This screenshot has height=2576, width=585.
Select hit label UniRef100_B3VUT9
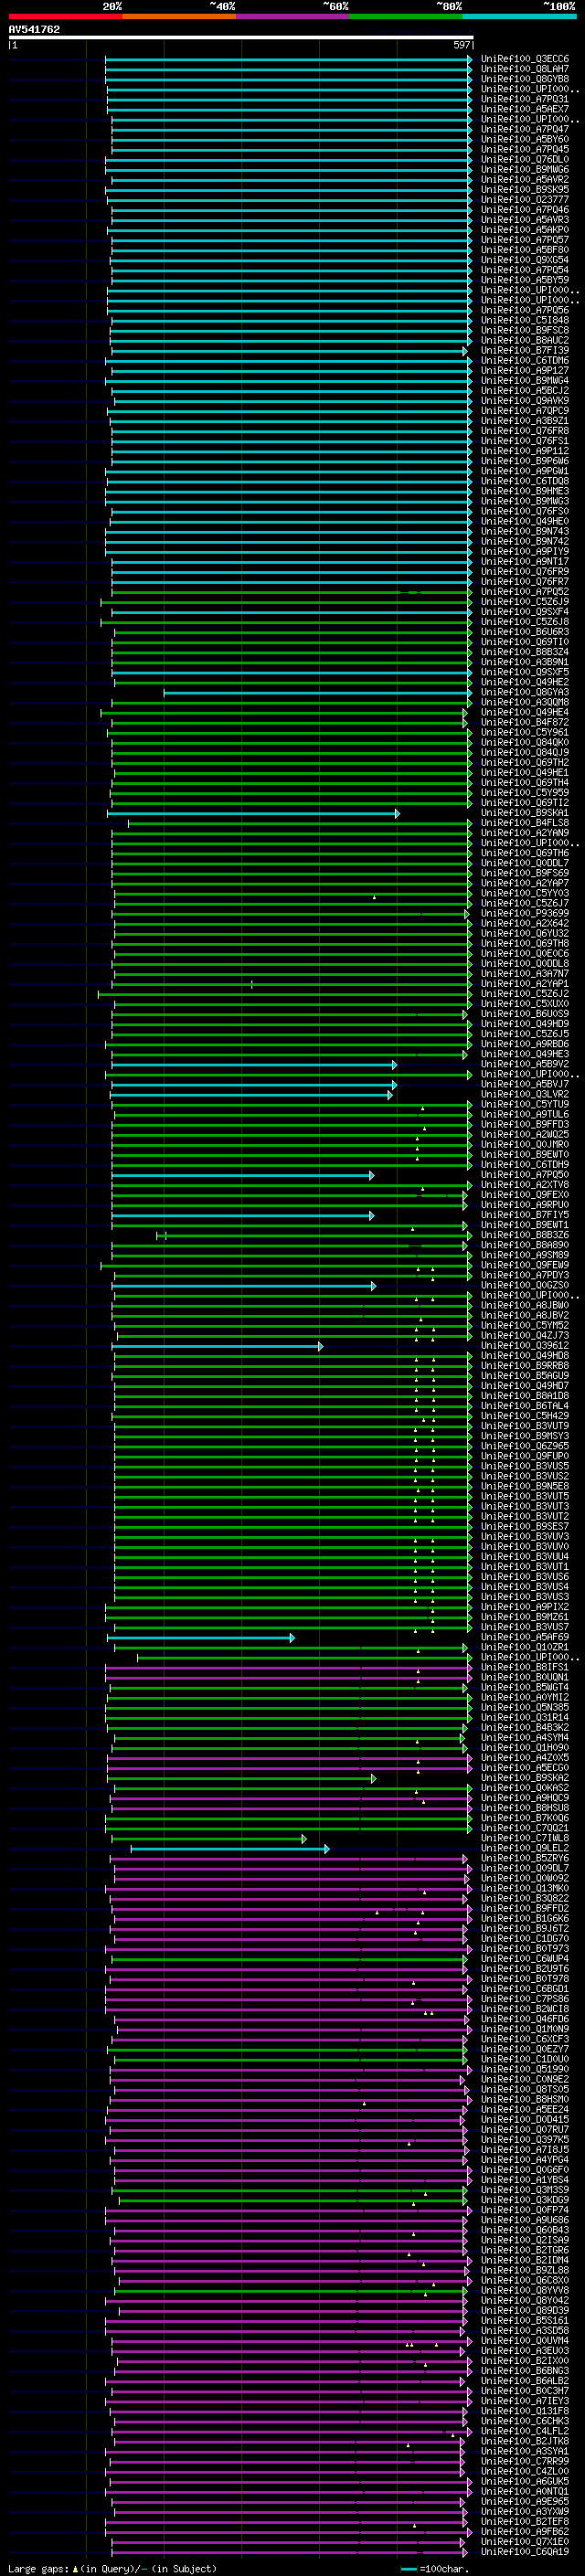524,1426
